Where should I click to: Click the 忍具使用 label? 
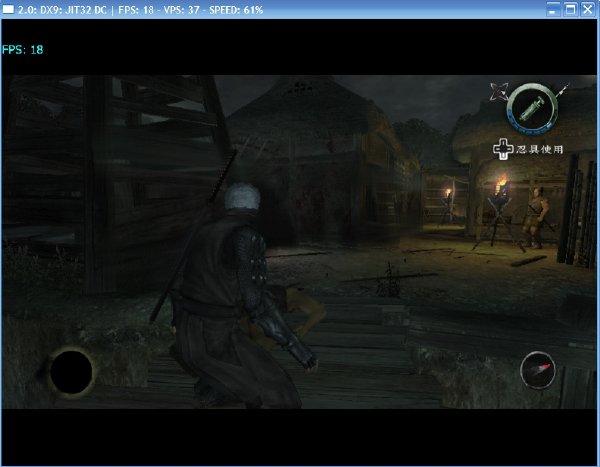click(540, 149)
